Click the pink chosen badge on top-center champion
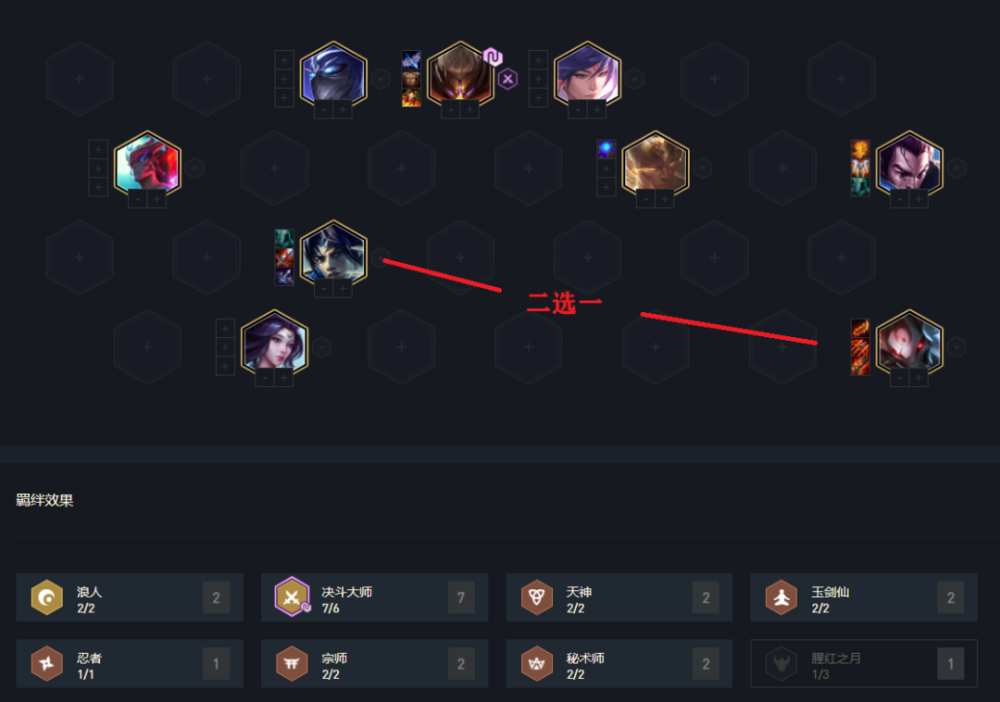This screenshot has height=702, width=1000. (x=492, y=57)
